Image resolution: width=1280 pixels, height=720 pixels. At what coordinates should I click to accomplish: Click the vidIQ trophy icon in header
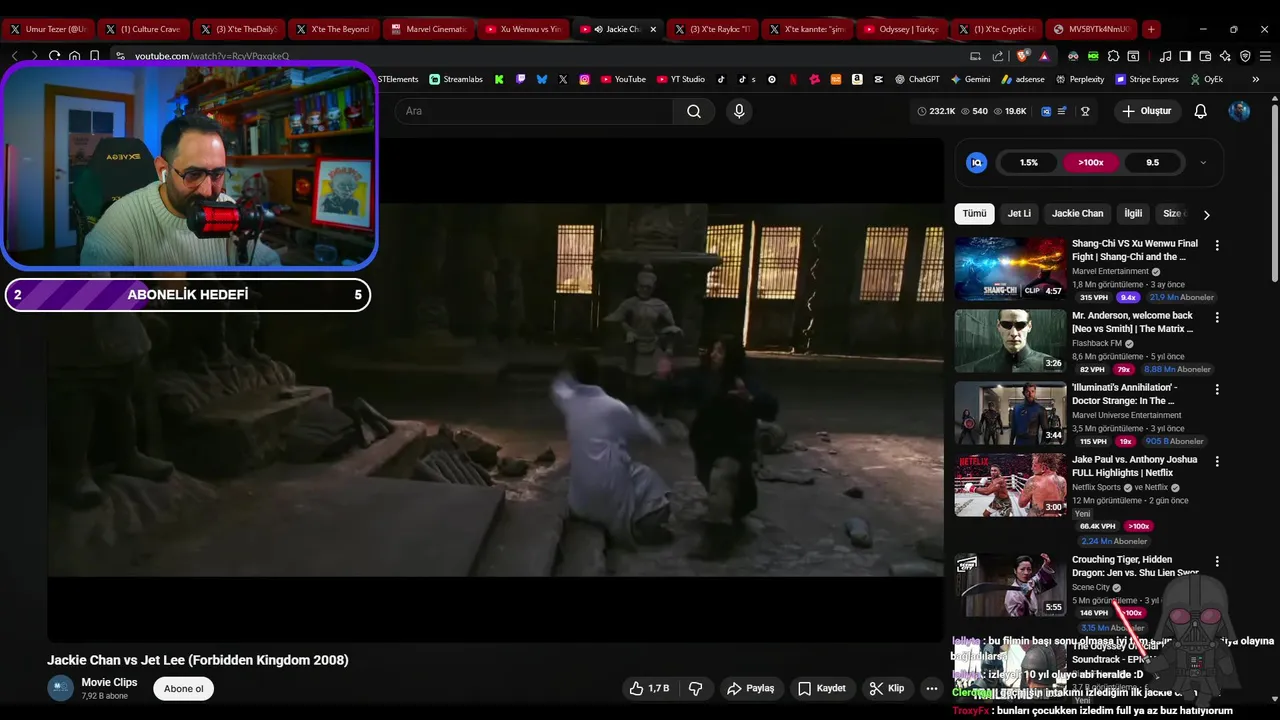point(1085,111)
